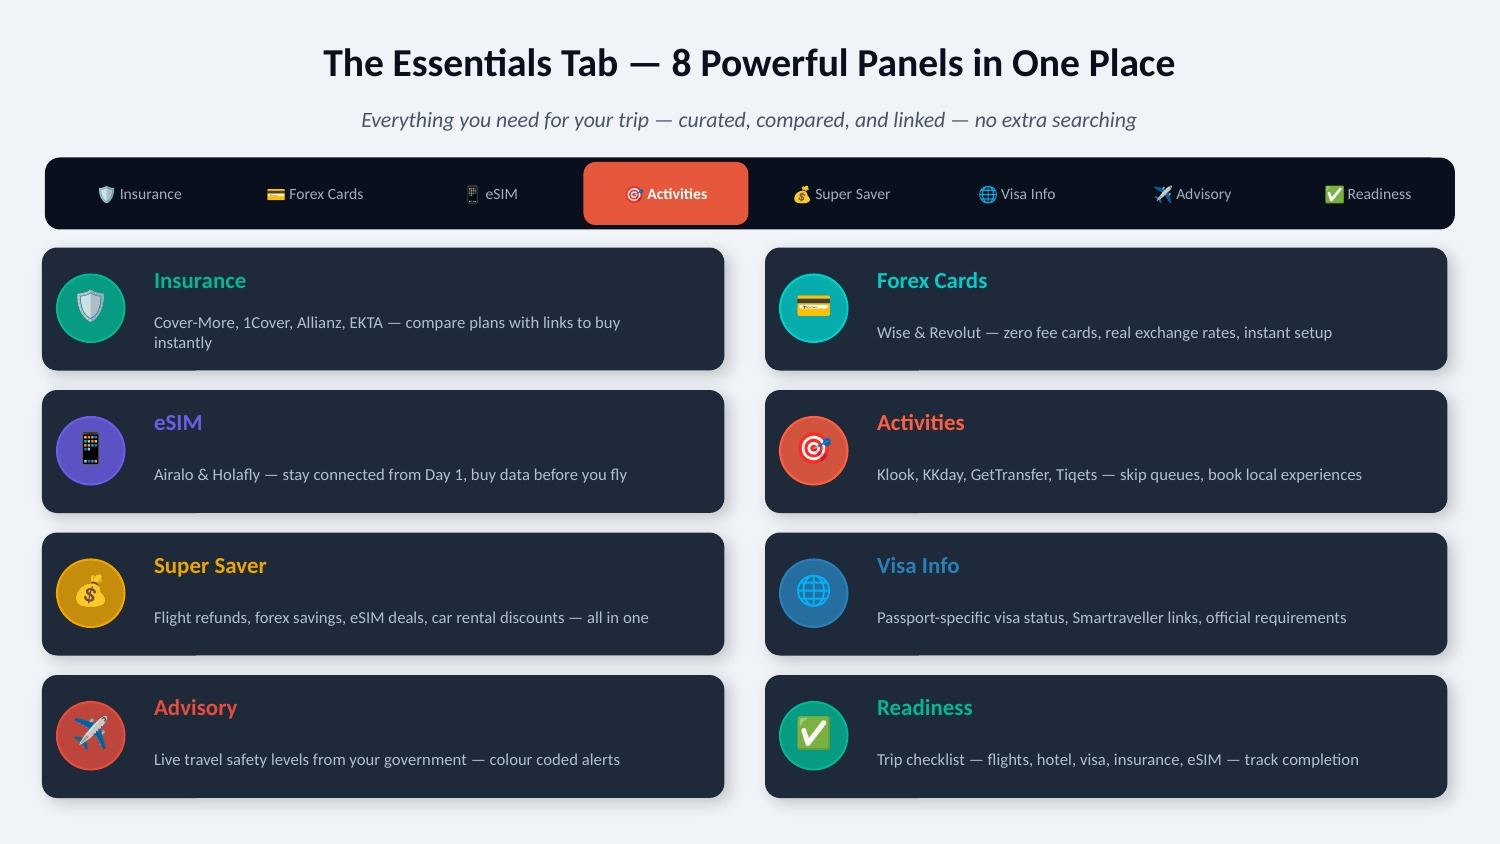Click the Forex Cards credit card circle icon
The height and width of the screenshot is (844, 1500).
coord(814,308)
